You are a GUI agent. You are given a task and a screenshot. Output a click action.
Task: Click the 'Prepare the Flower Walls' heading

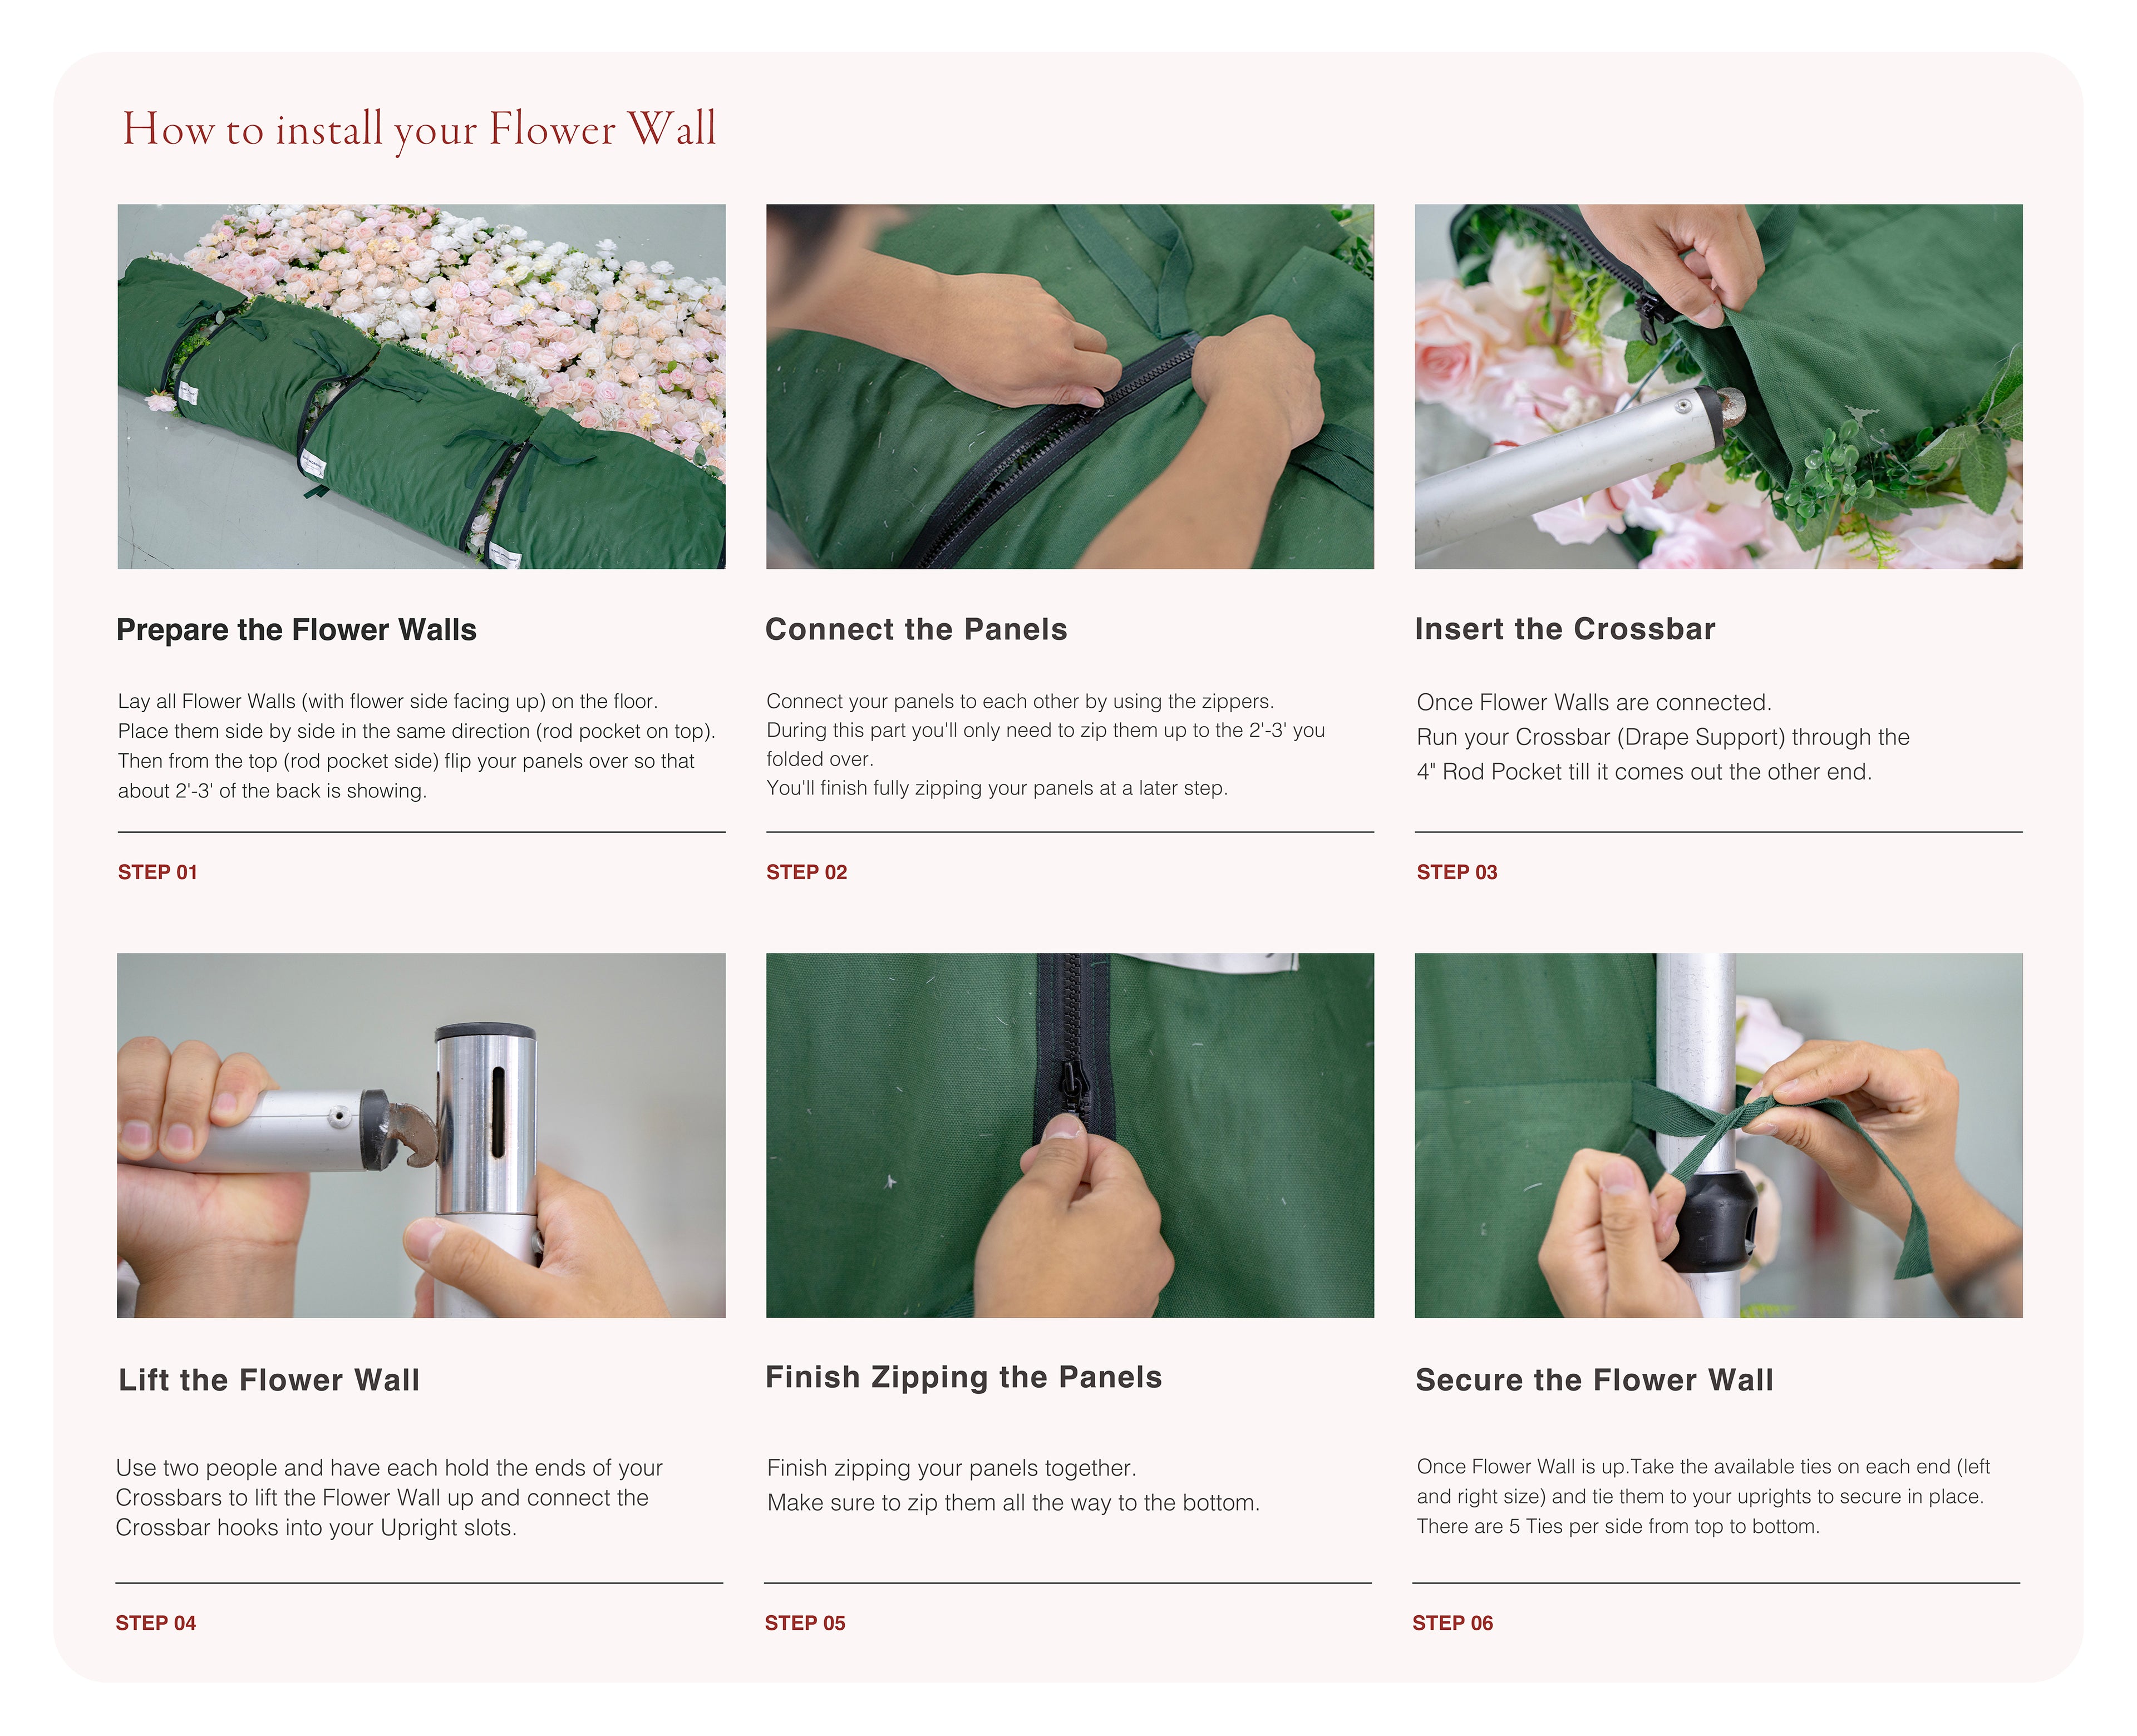click(x=296, y=629)
